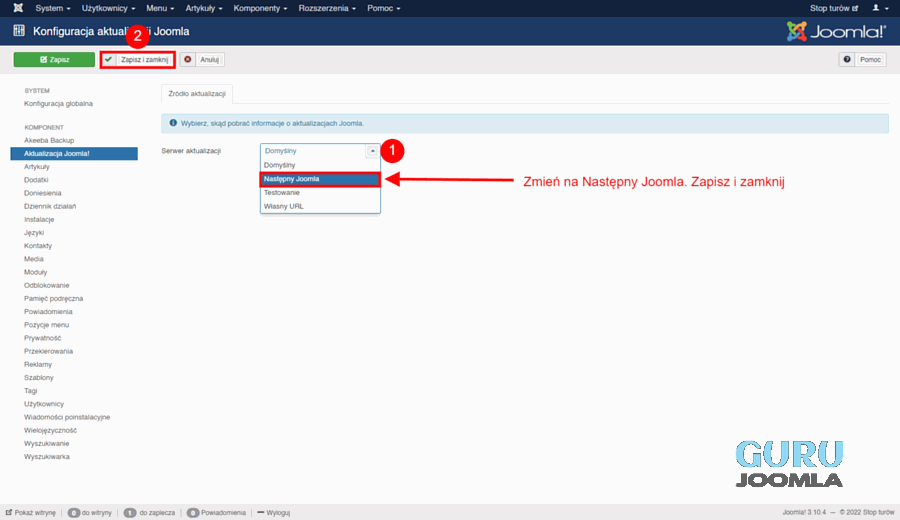
Task: Click the green Zapisz save button
Action: pos(55,59)
